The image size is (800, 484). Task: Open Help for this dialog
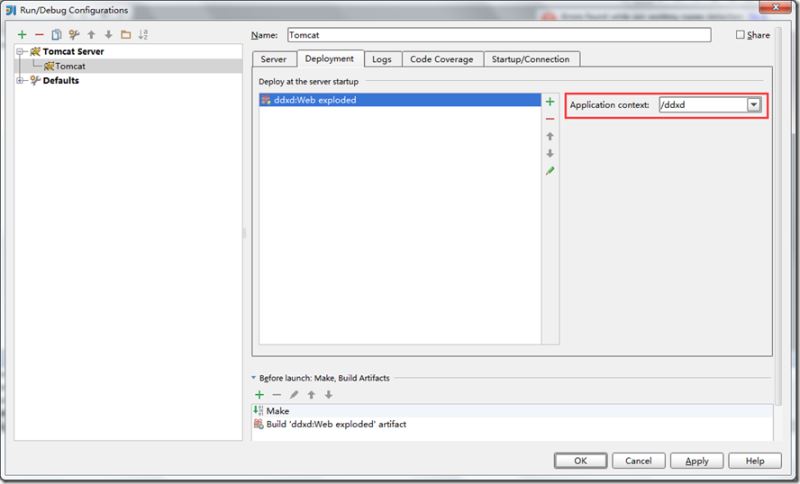click(x=755, y=461)
